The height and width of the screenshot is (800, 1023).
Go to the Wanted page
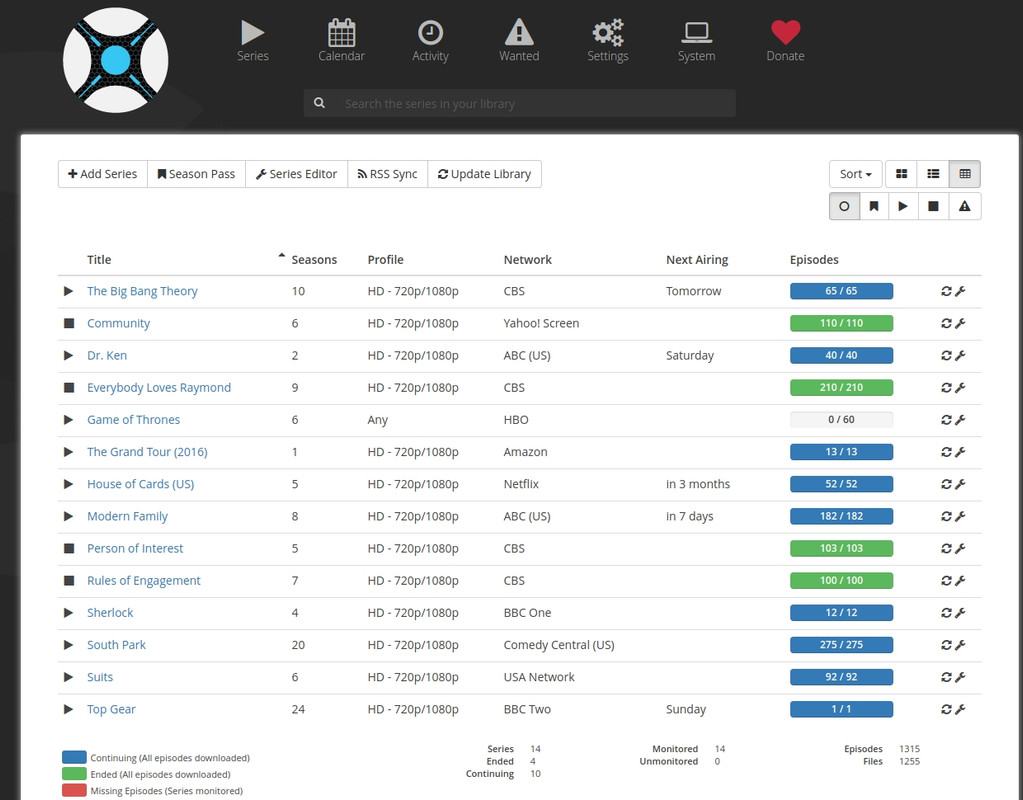click(519, 41)
